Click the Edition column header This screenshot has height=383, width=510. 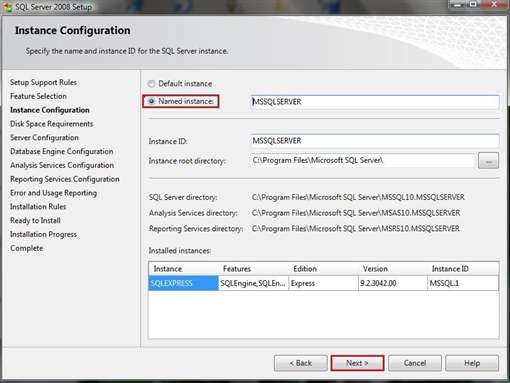(323, 269)
